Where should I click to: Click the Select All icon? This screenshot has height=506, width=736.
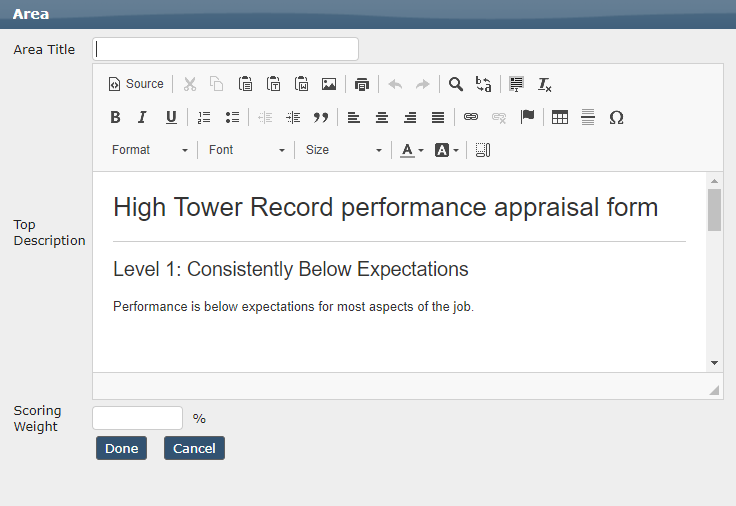click(516, 84)
